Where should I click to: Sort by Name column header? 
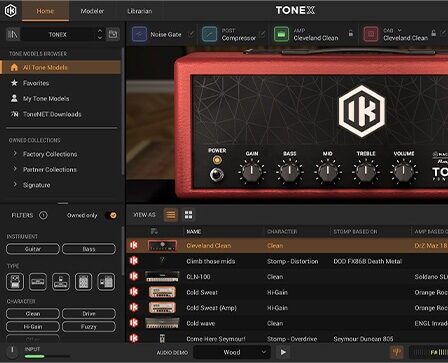[x=194, y=231]
